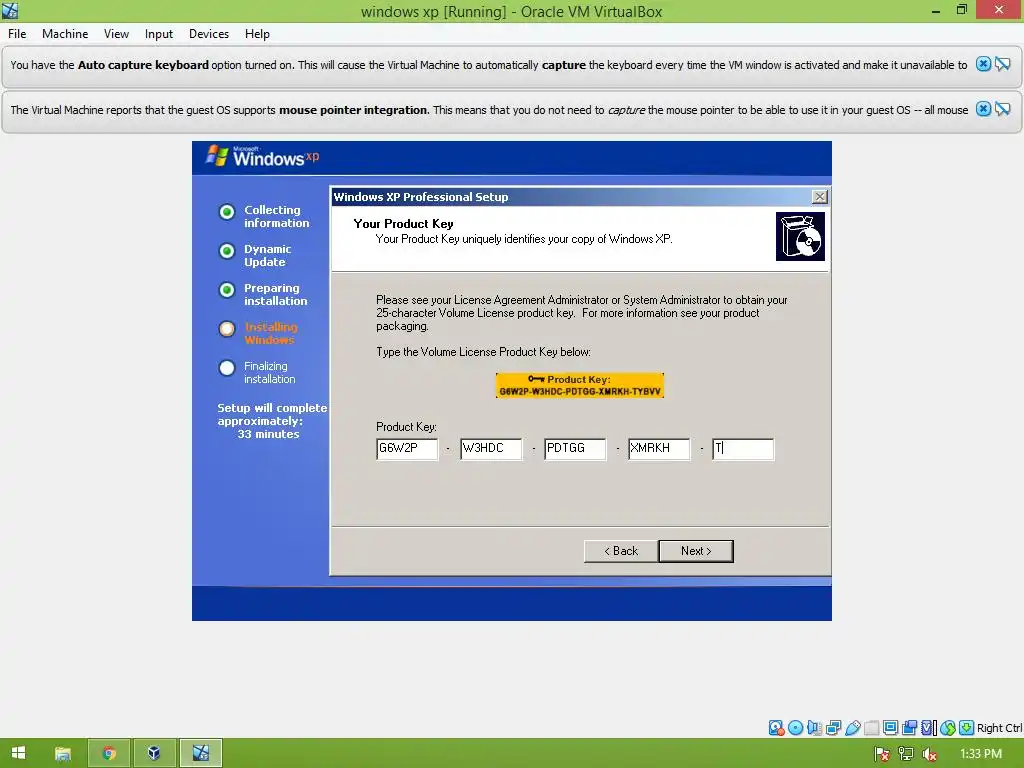Viewport: 1024px width, 768px height.
Task: Click the VirtualBox window title icon
Action: pyautogui.click(x=10, y=10)
